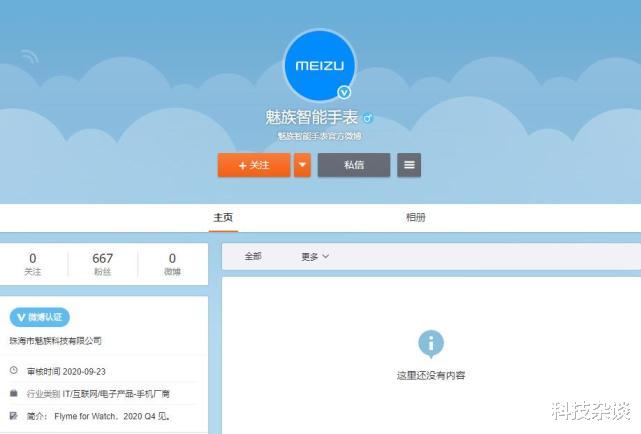Expand the 更多 filter dropdown
This screenshot has width=641, height=434.
coord(315,257)
